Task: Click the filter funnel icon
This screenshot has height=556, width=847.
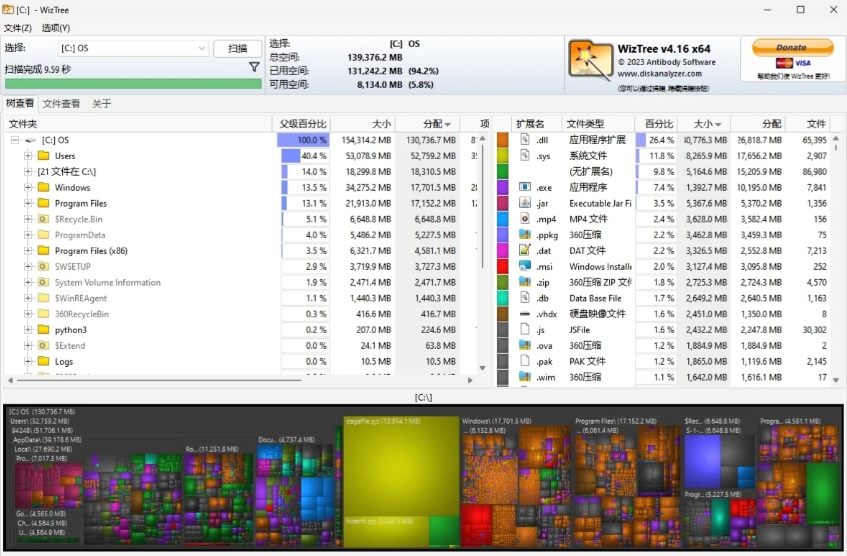Action: pos(254,67)
